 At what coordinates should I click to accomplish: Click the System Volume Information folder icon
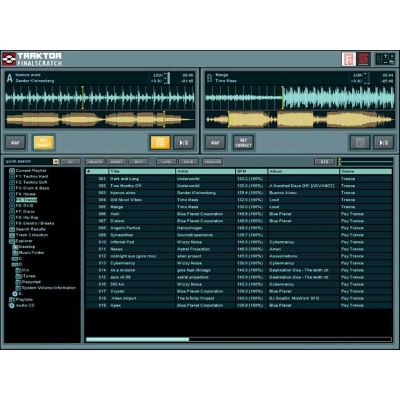point(19,288)
